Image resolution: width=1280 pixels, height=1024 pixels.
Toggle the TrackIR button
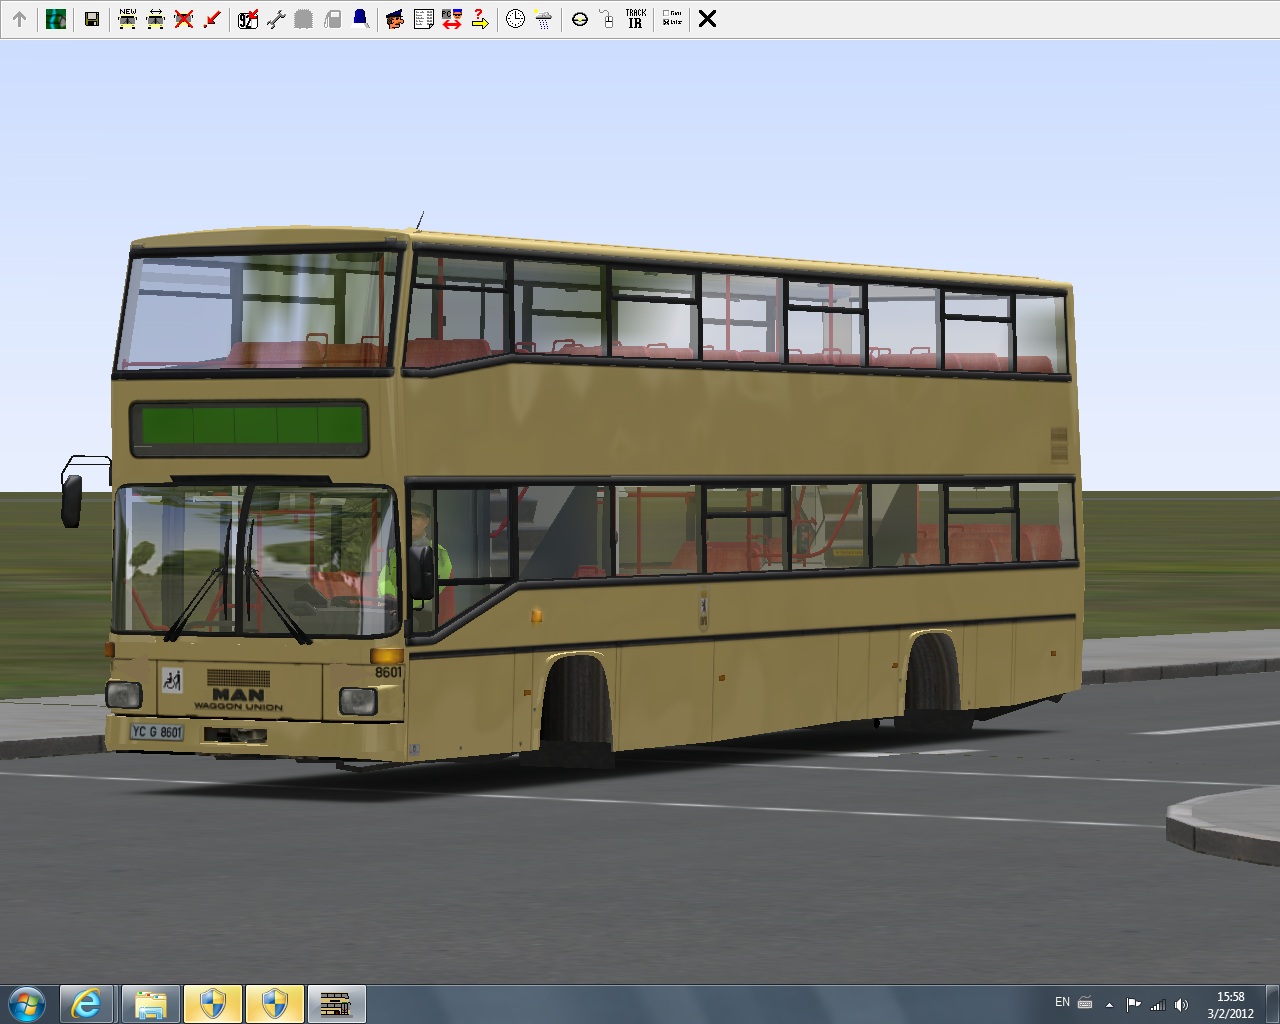635,19
